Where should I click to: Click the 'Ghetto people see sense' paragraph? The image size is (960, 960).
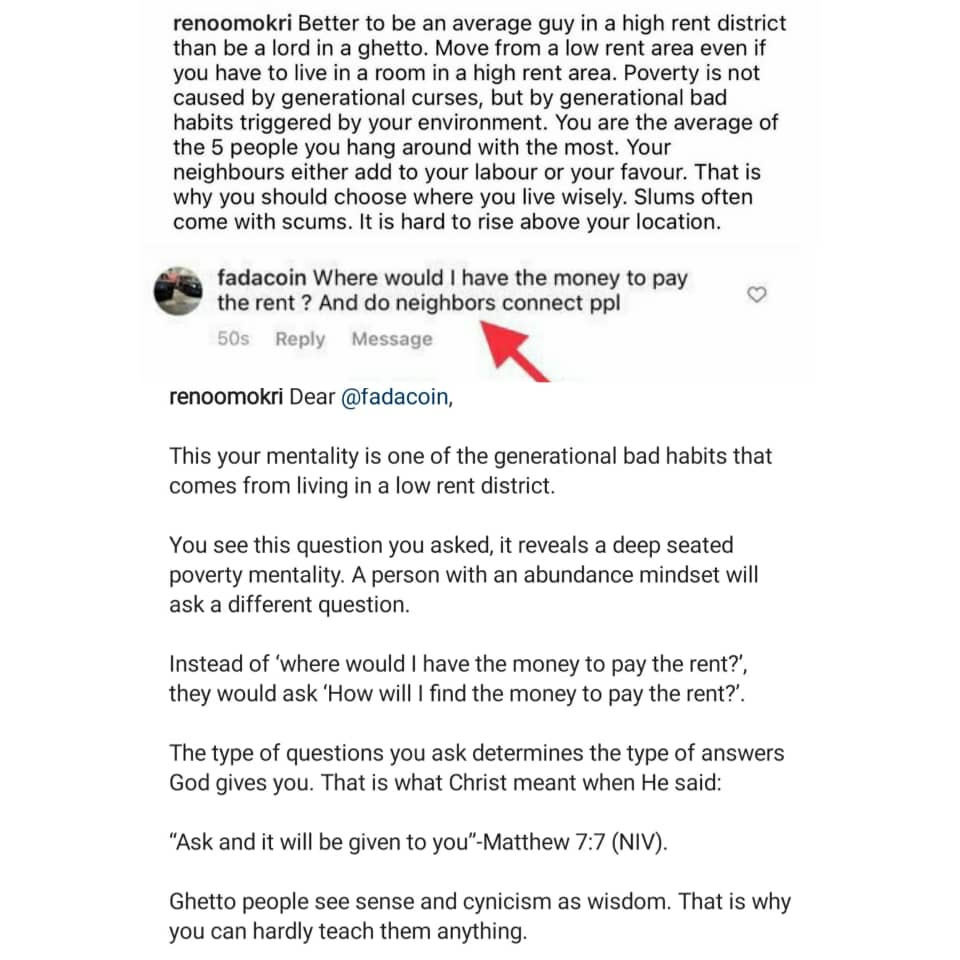[480, 916]
